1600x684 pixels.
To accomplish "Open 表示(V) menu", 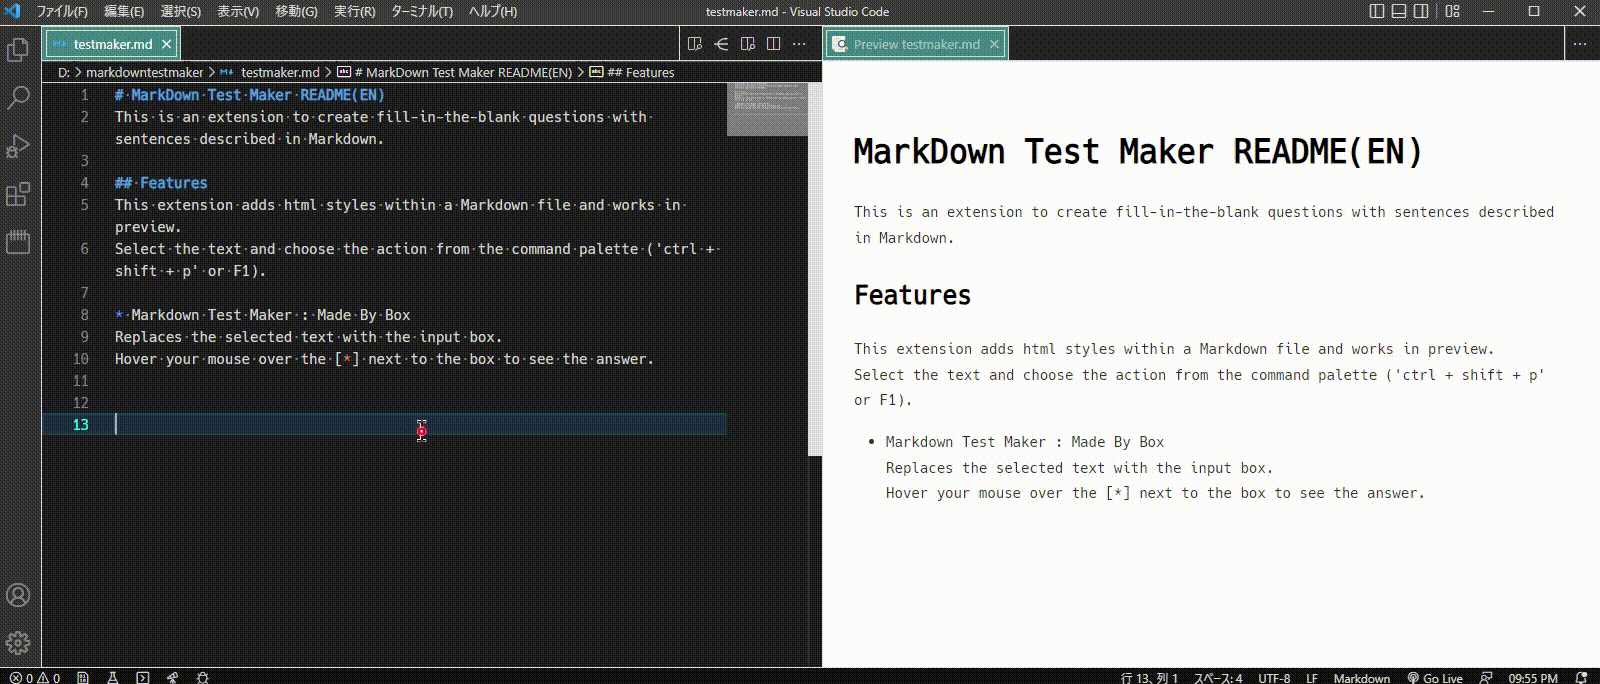I will coord(238,11).
